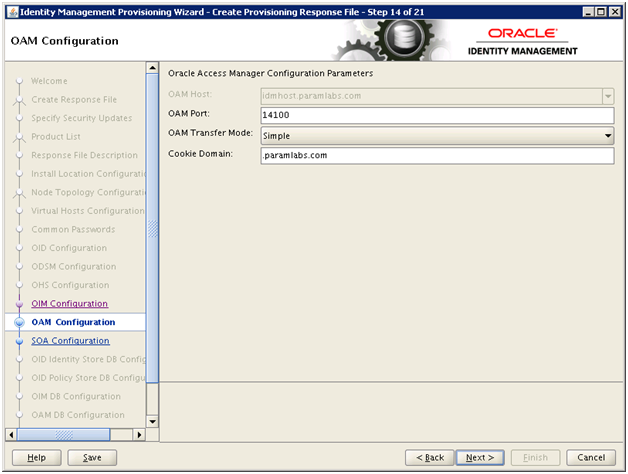Click the sidebar scroll right arrow
Image resolution: width=628 pixels, height=474 pixels.
(139, 435)
